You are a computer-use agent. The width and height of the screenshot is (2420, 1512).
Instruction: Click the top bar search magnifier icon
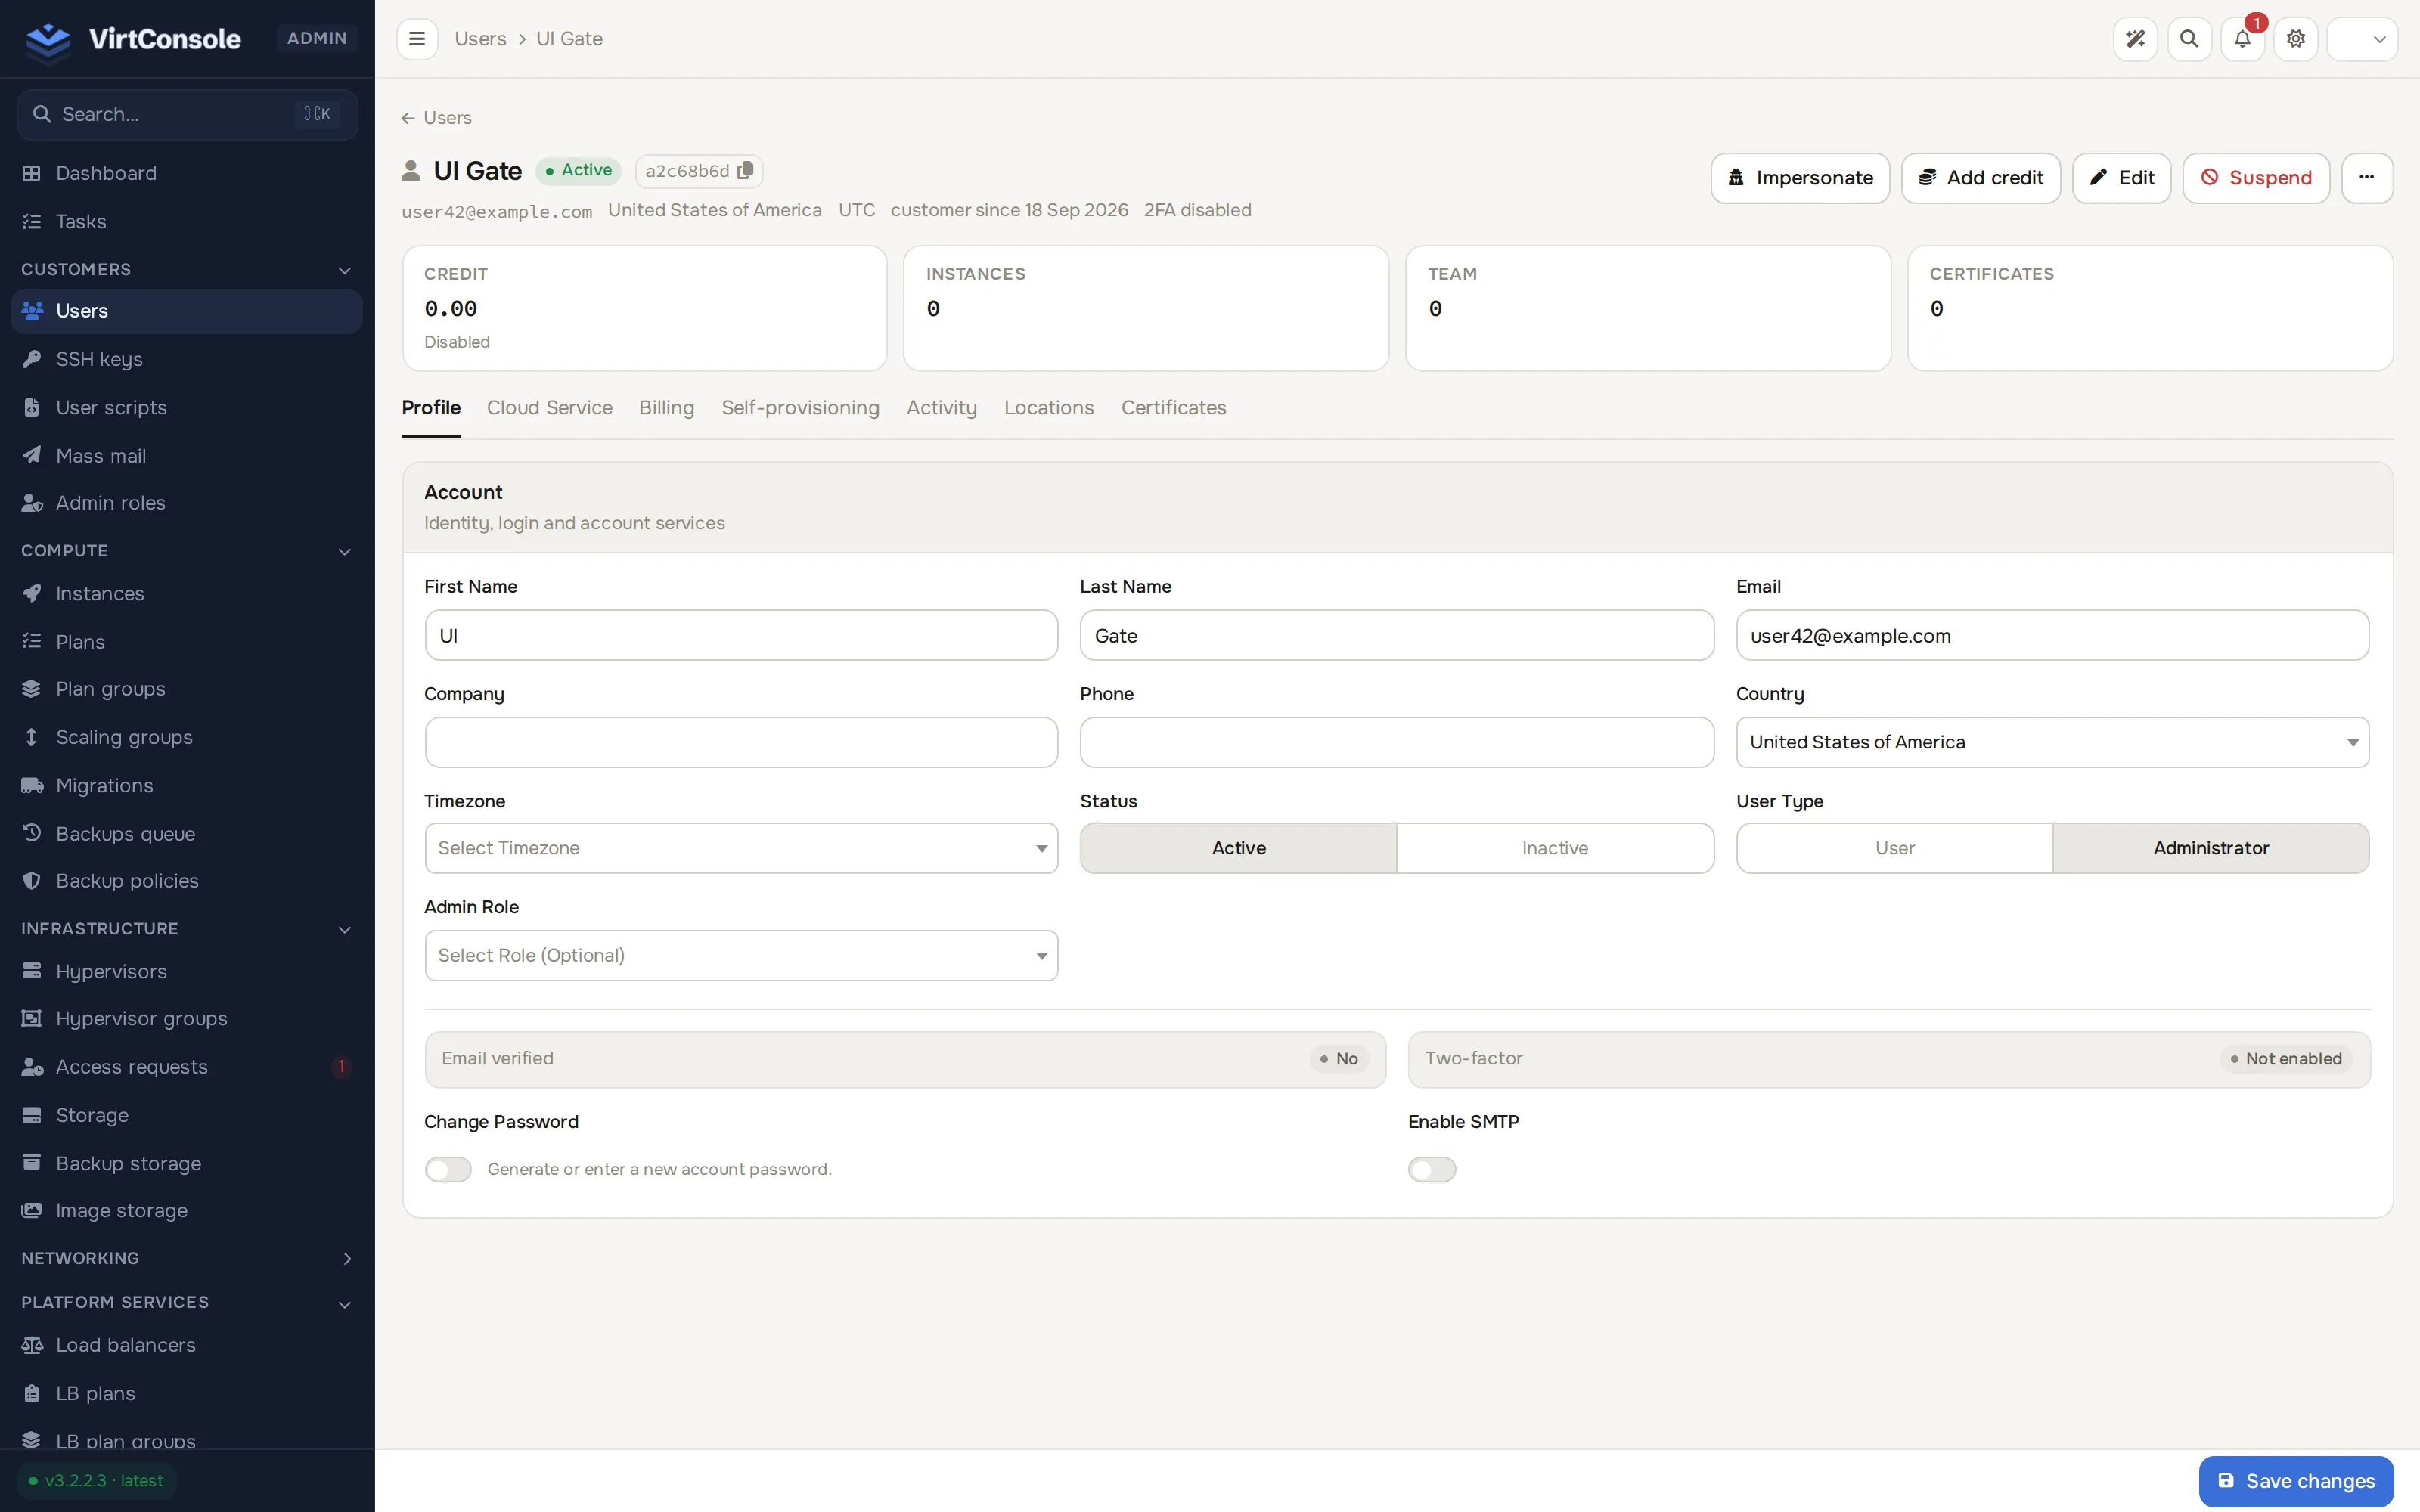coord(2189,39)
